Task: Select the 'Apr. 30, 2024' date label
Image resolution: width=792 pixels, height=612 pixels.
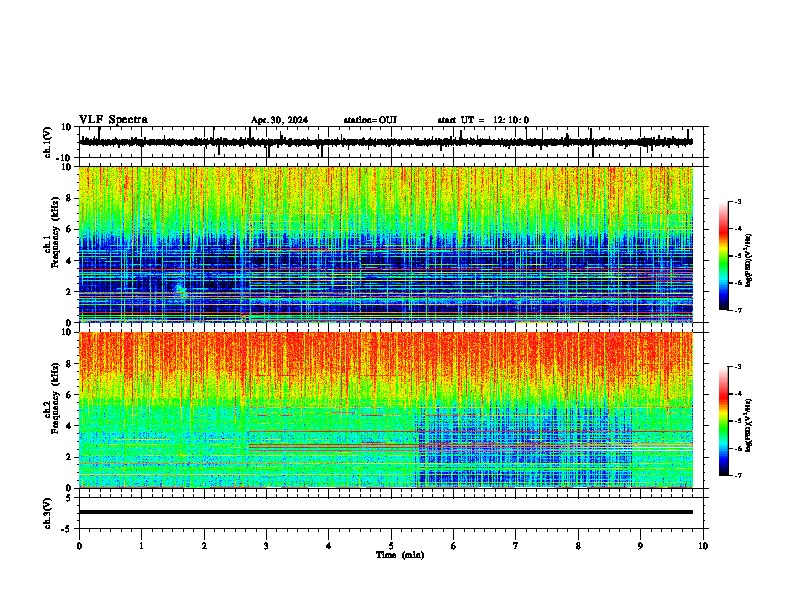Action: 279,120
